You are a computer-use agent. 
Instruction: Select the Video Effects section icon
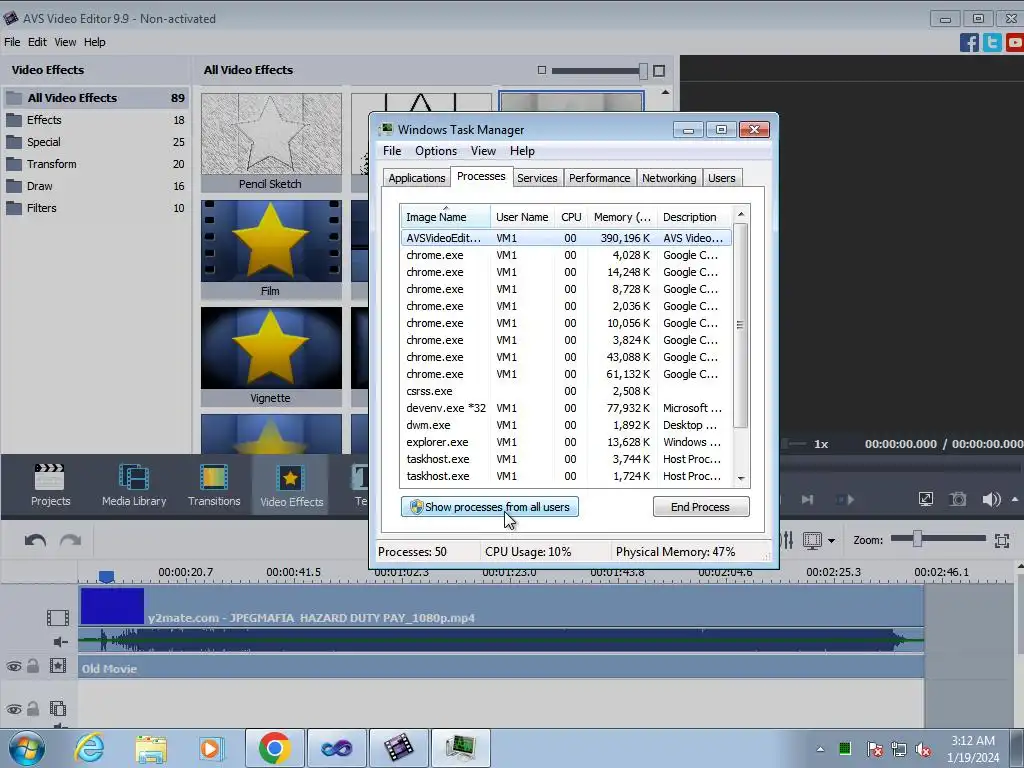tap(291, 485)
